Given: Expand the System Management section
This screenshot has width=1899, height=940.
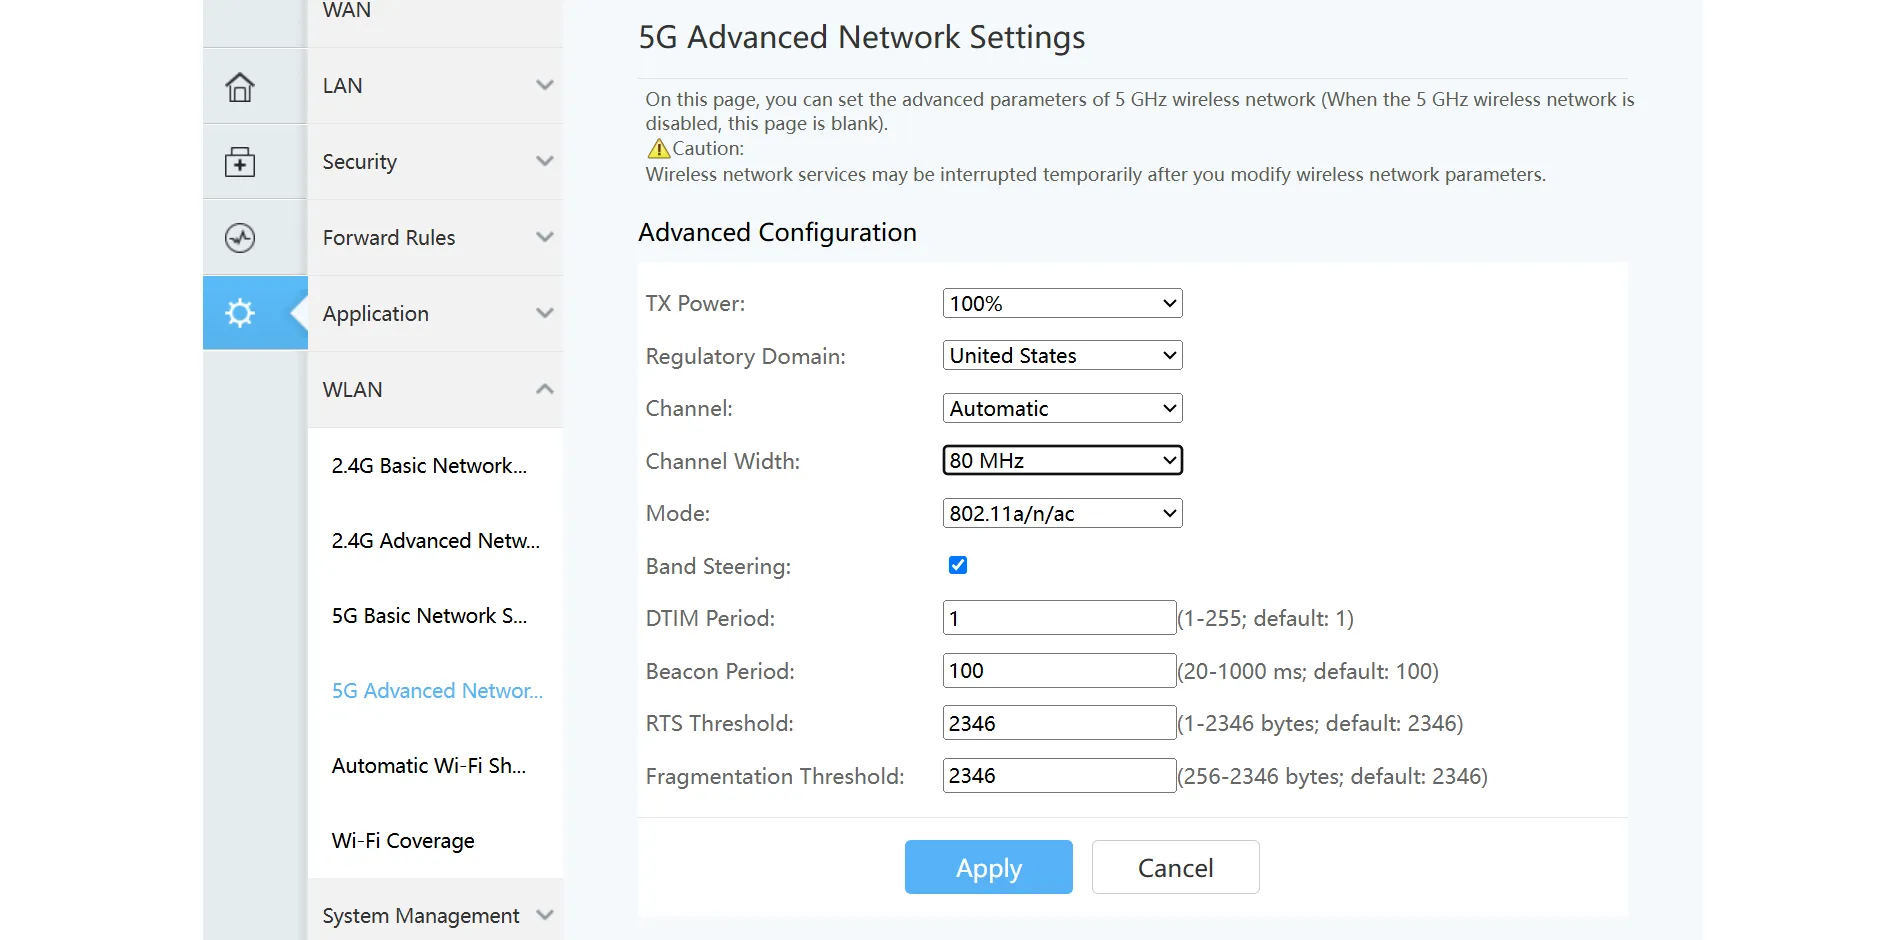Looking at the screenshot, I should 435,915.
